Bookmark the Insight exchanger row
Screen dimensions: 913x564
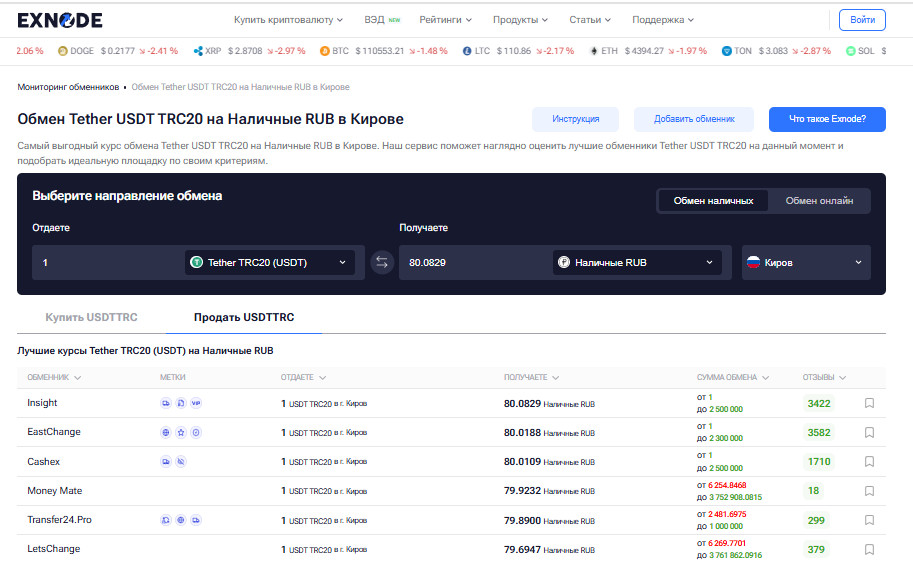click(869, 404)
